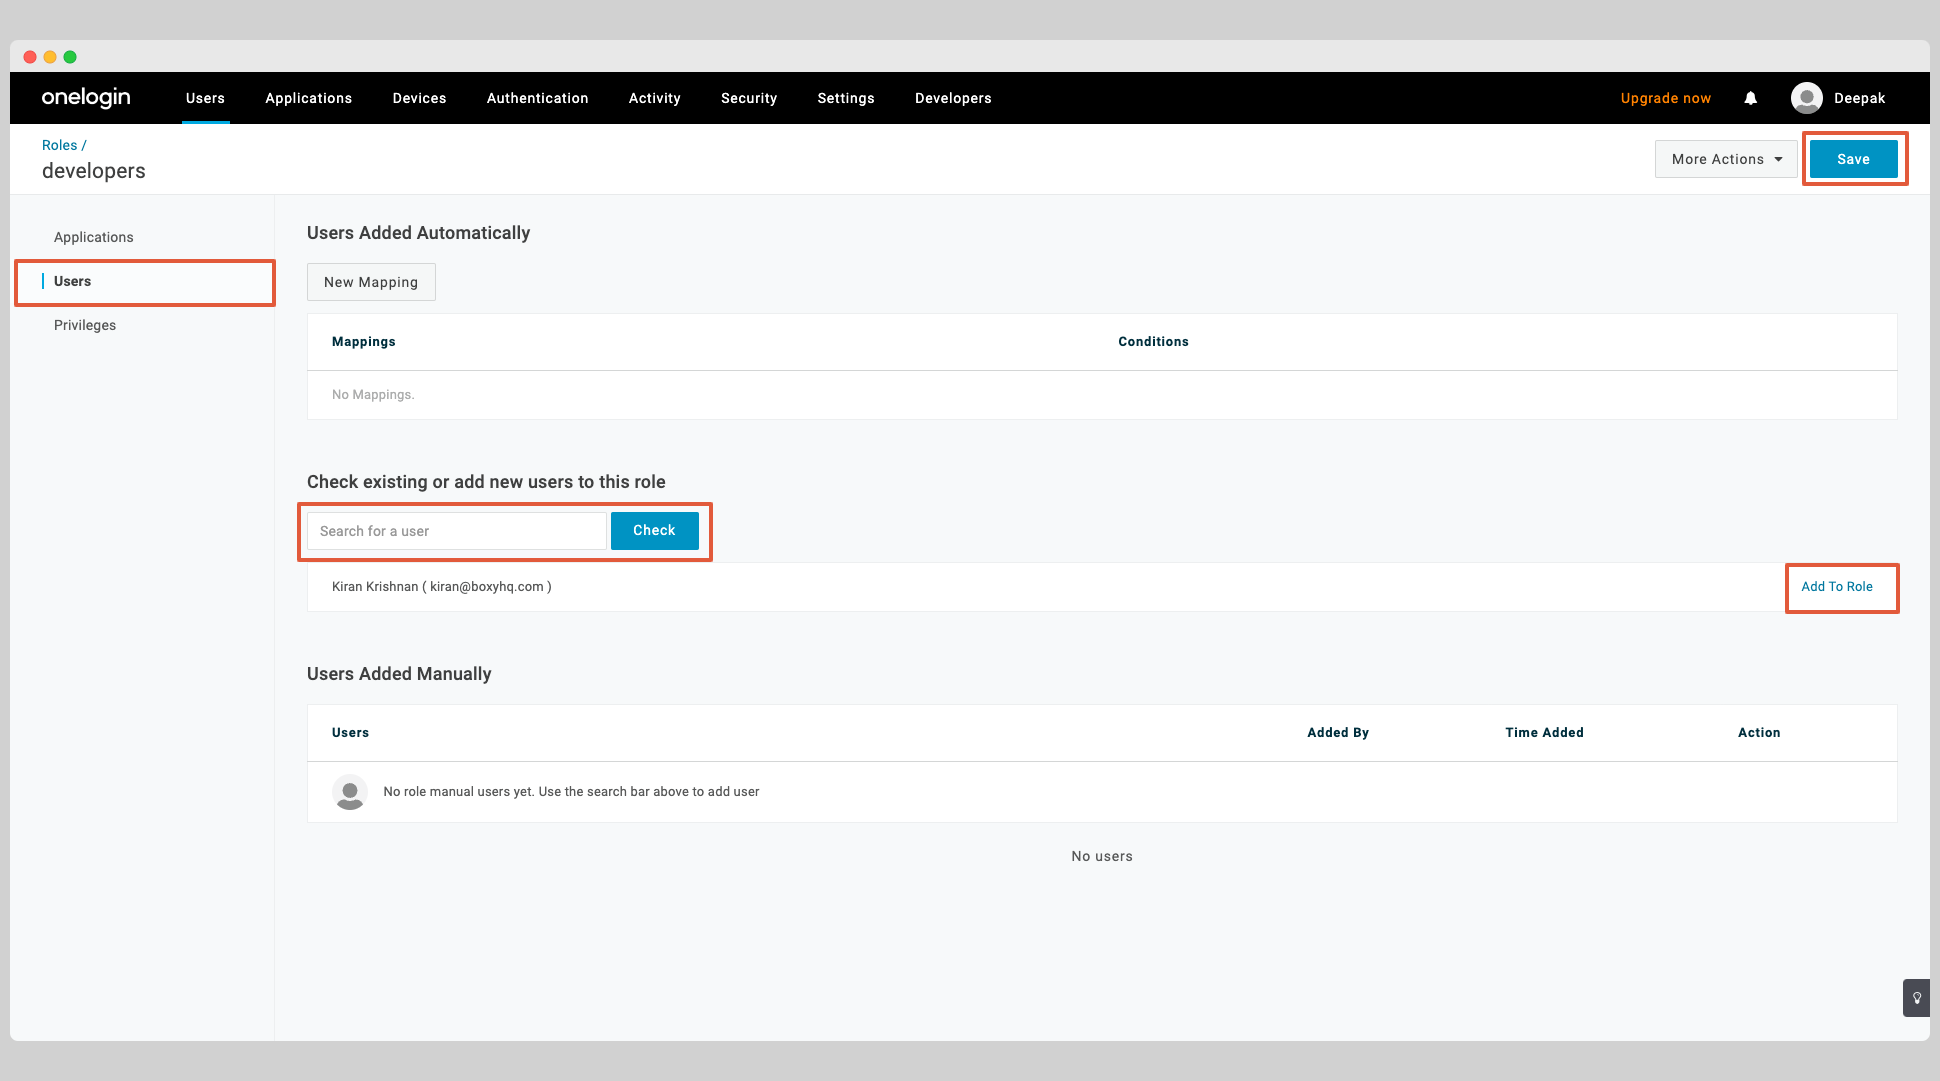Open the Privileges sidebar section
This screenshot has height=1081, width=1940.
[85, 325]
